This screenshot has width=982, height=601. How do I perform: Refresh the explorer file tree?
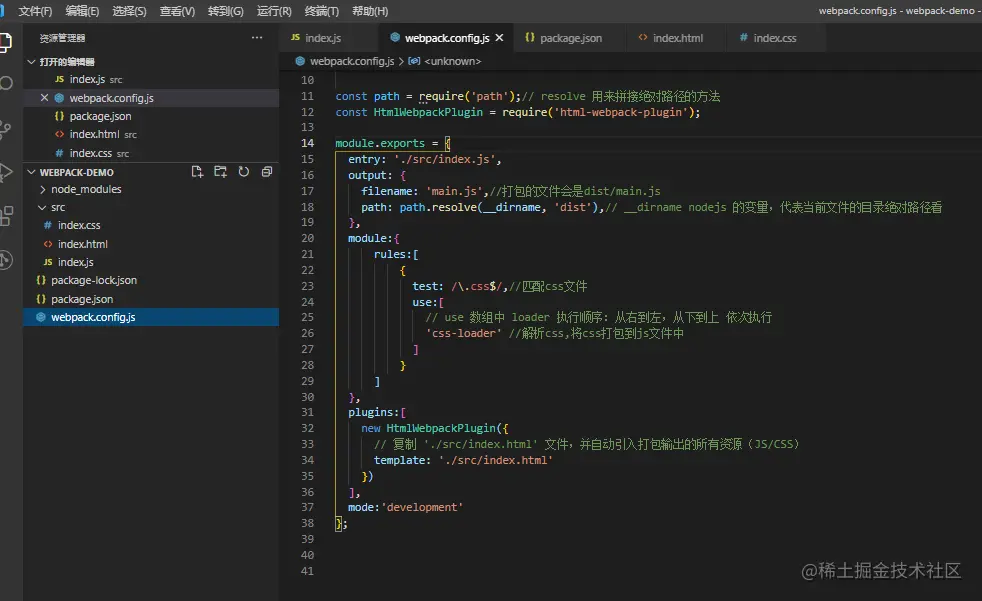(243, 172)
